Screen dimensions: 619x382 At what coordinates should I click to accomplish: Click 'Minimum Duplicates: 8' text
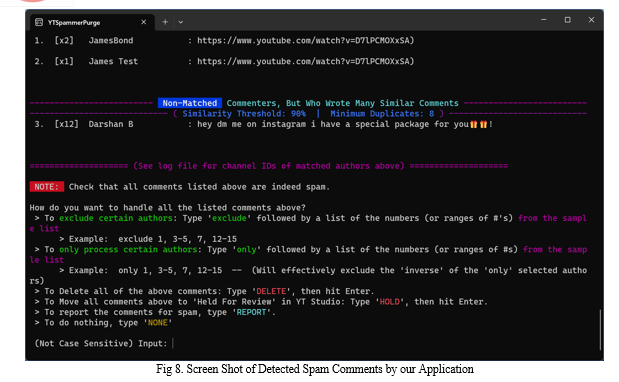pos(382,114)
